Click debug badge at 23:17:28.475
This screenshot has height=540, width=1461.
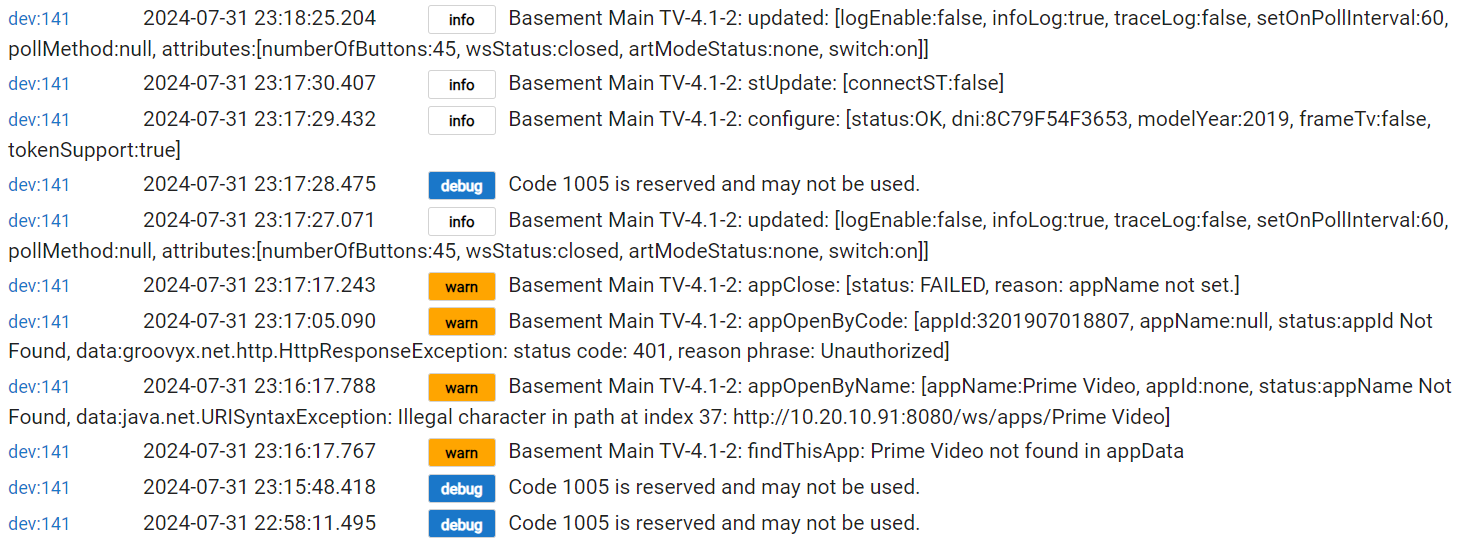point(462,186)
